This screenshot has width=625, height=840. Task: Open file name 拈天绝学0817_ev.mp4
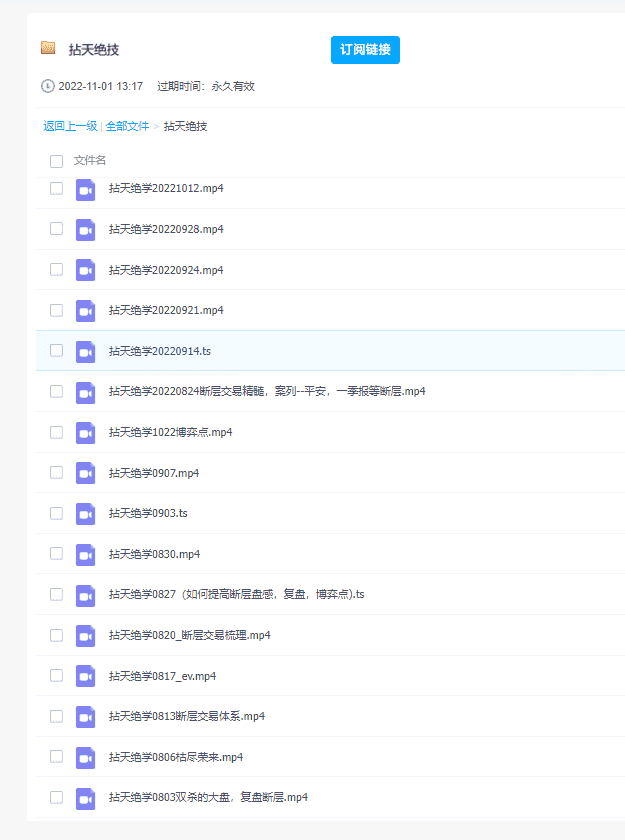[x=162, y=676]
